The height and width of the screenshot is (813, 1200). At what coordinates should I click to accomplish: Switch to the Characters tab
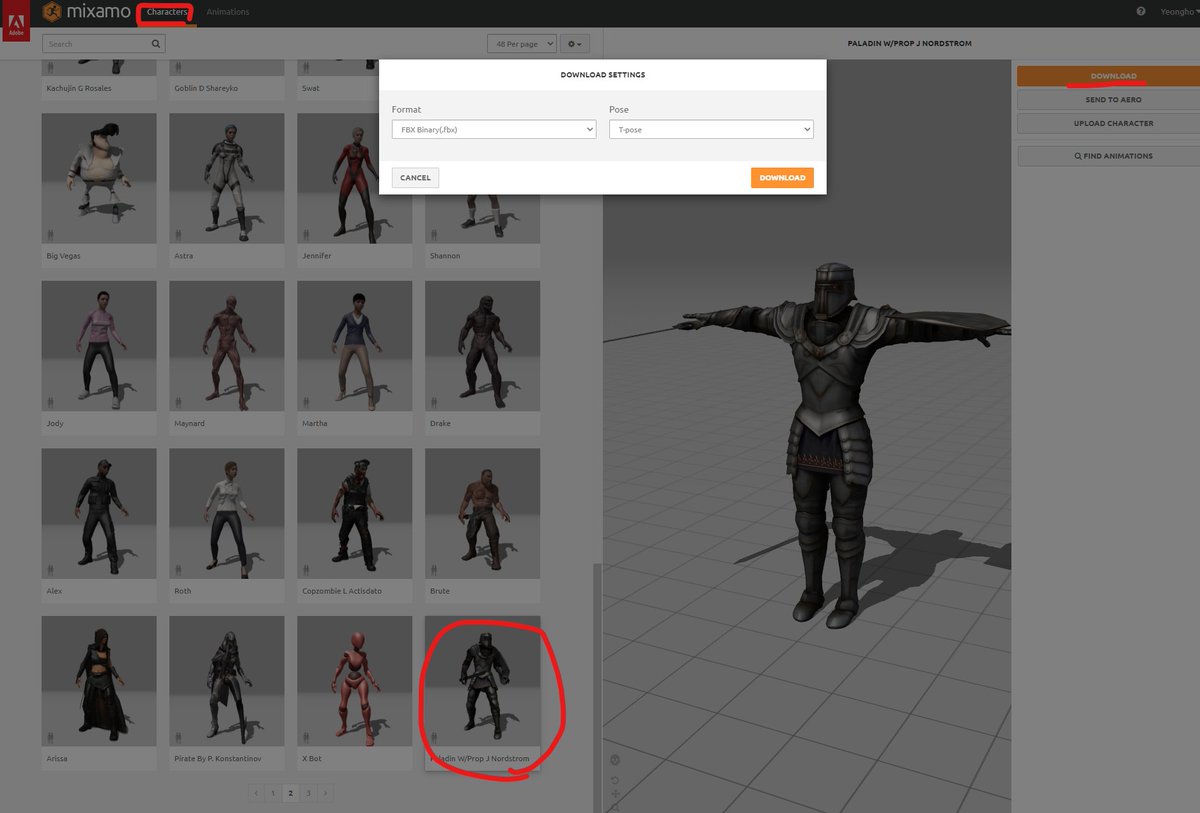(x=167, y=12)
